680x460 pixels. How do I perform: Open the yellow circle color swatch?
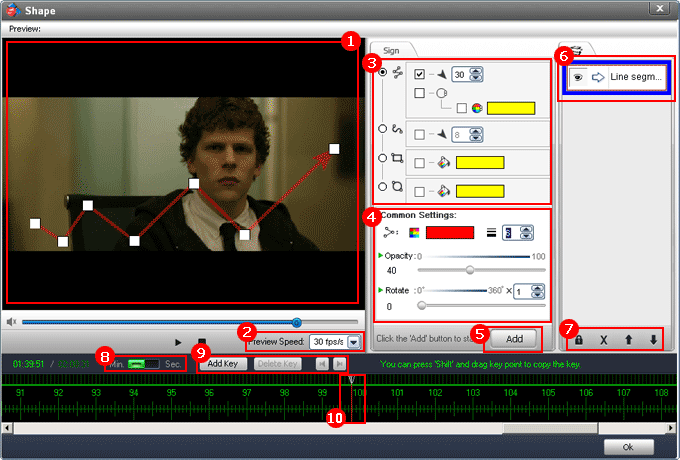(511, 108)
